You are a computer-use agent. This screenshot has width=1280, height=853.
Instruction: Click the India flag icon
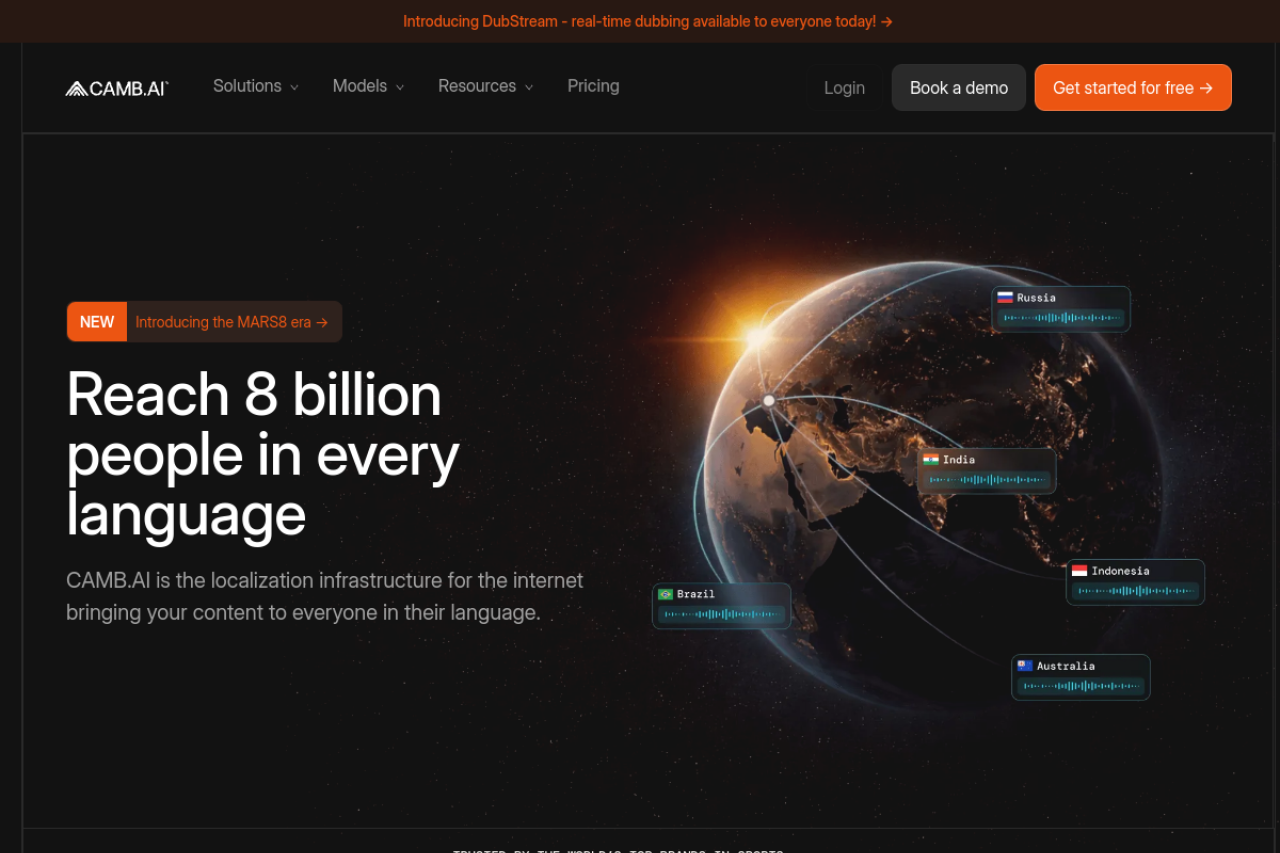click(931, 460)
